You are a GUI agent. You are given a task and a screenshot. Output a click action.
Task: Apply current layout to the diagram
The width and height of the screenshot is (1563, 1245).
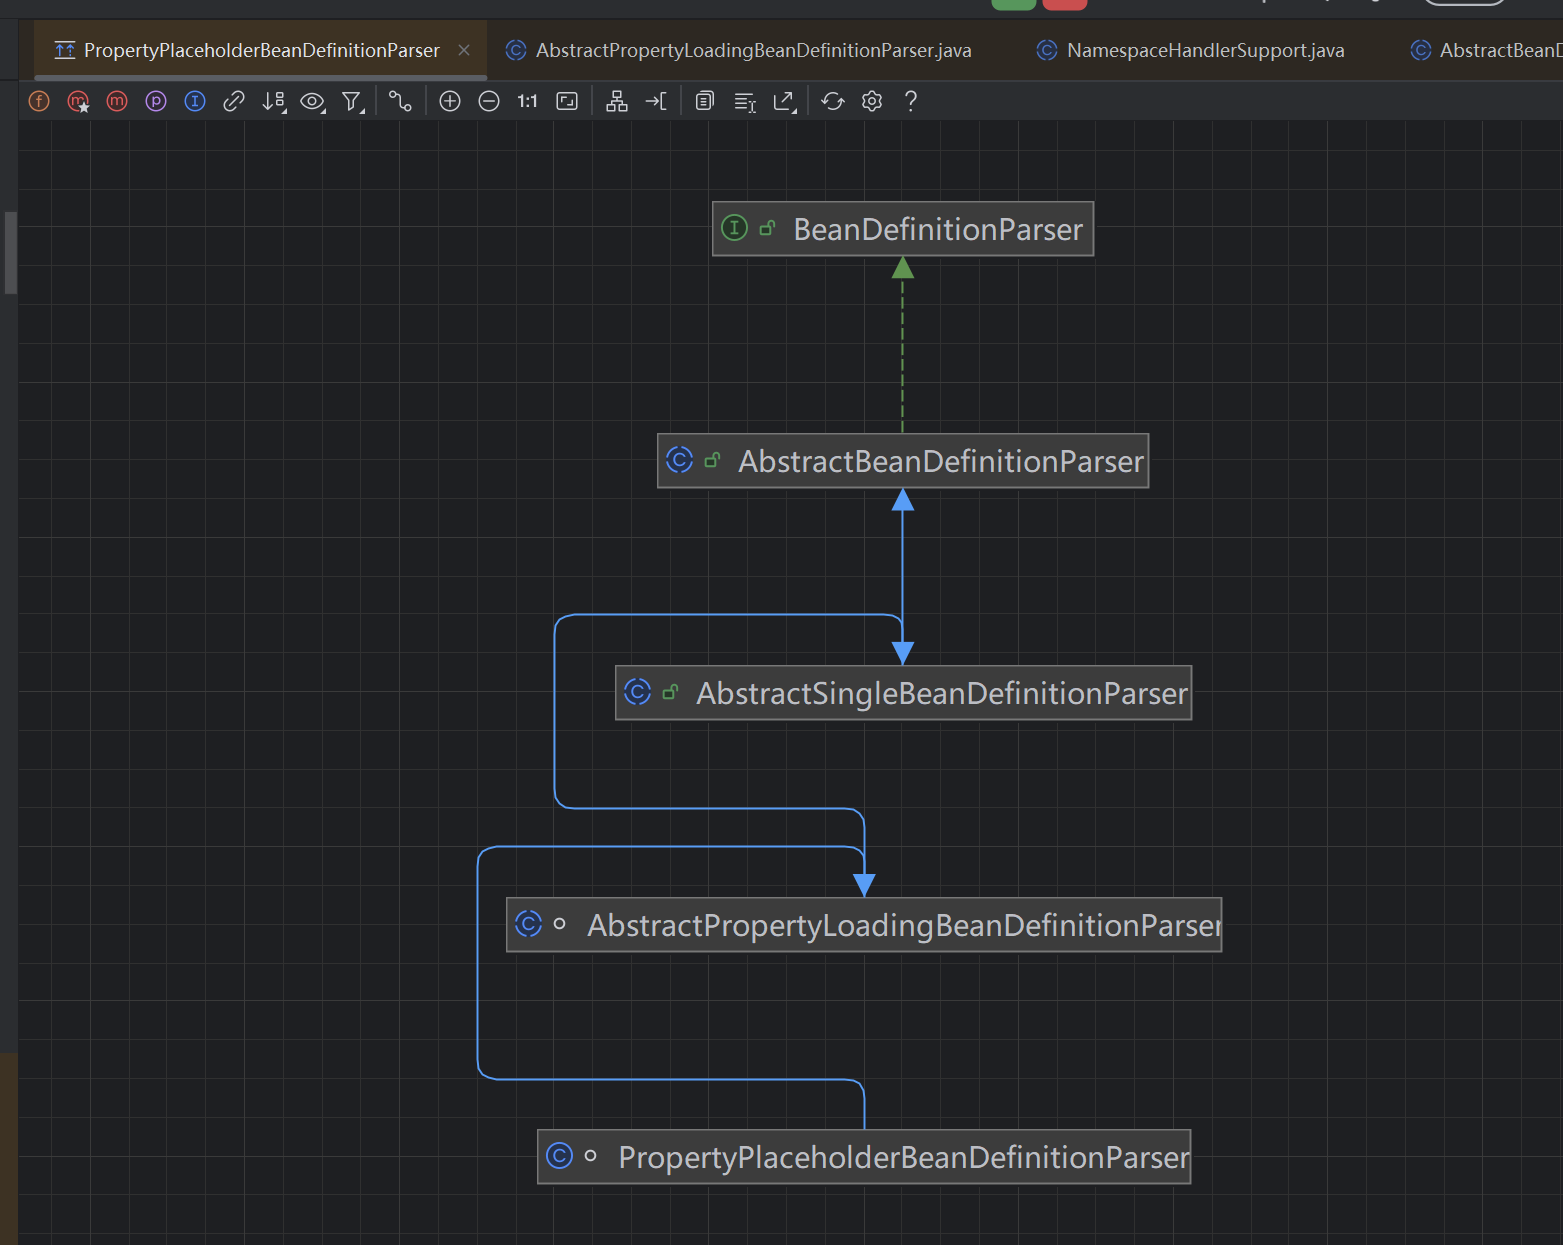coord(617,101)
